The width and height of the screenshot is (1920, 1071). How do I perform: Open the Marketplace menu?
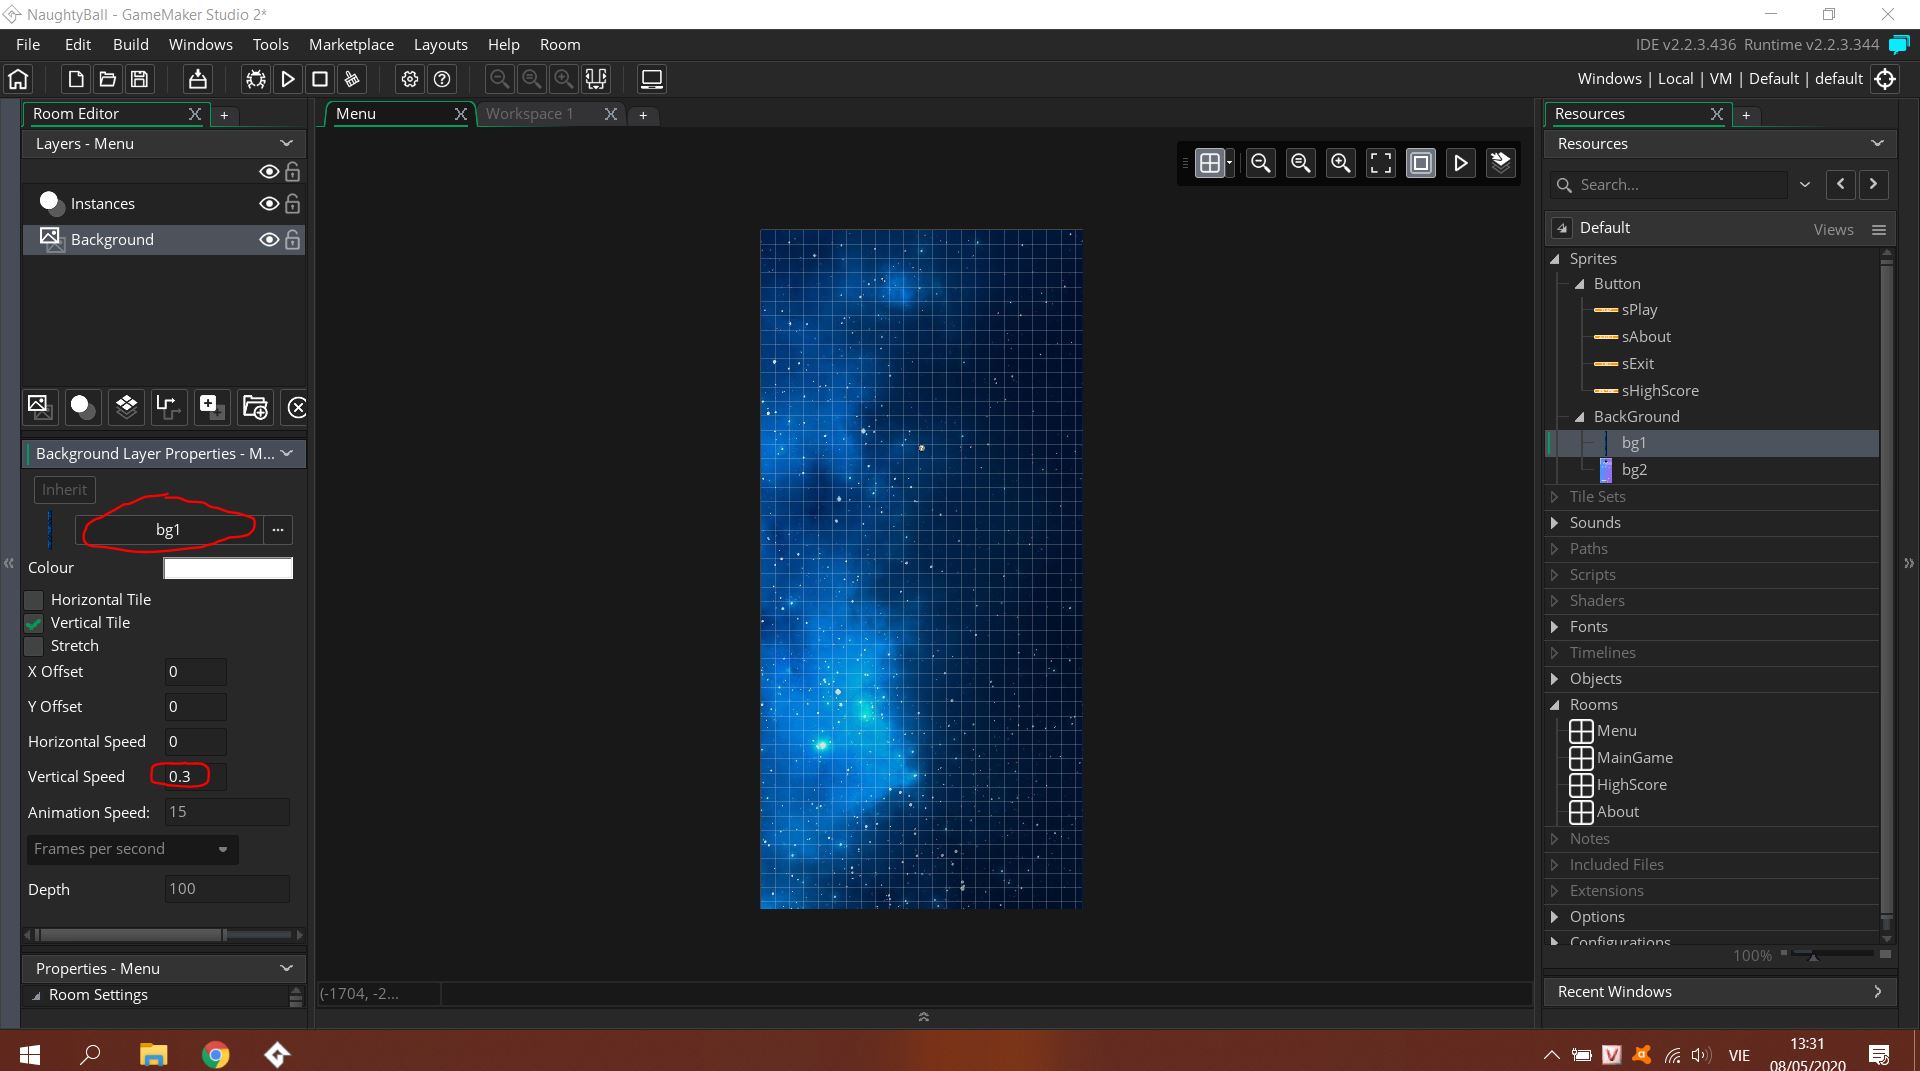(351, 45)
